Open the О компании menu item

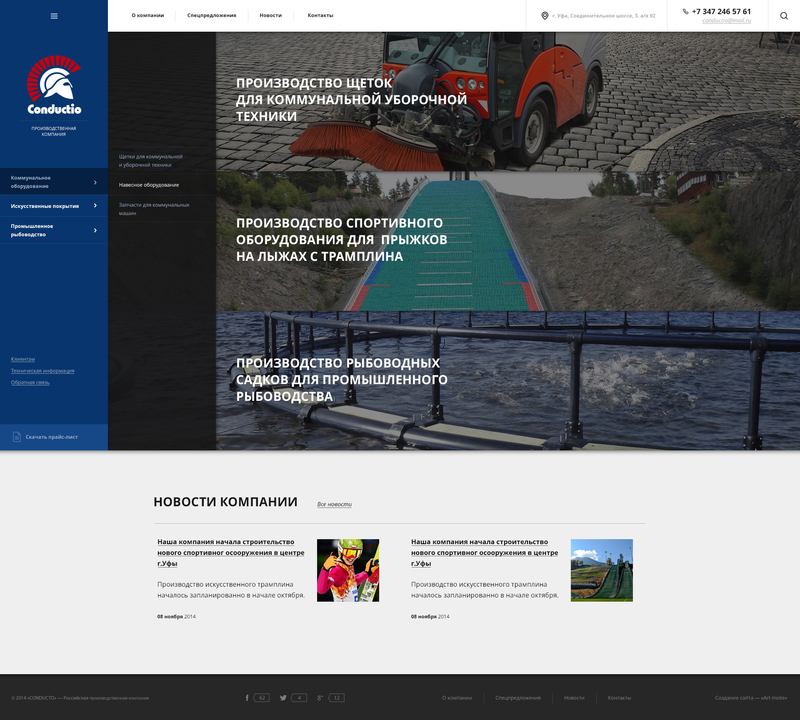(x=148, y=15)
